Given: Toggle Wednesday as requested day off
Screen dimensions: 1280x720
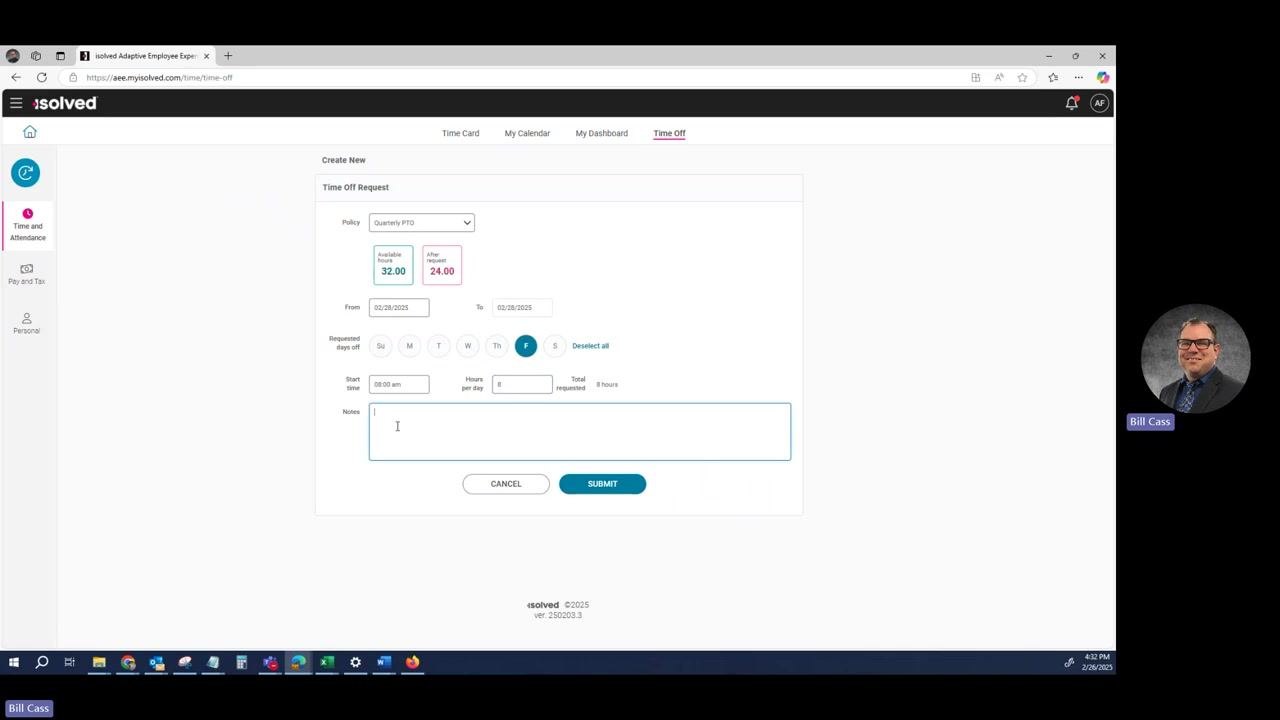Looking at the screenshot, I should point(467,346).
